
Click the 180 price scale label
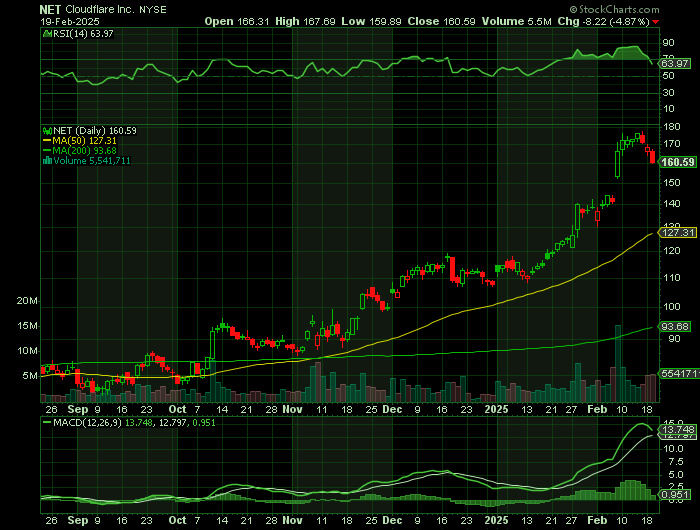tap(671, 127)
